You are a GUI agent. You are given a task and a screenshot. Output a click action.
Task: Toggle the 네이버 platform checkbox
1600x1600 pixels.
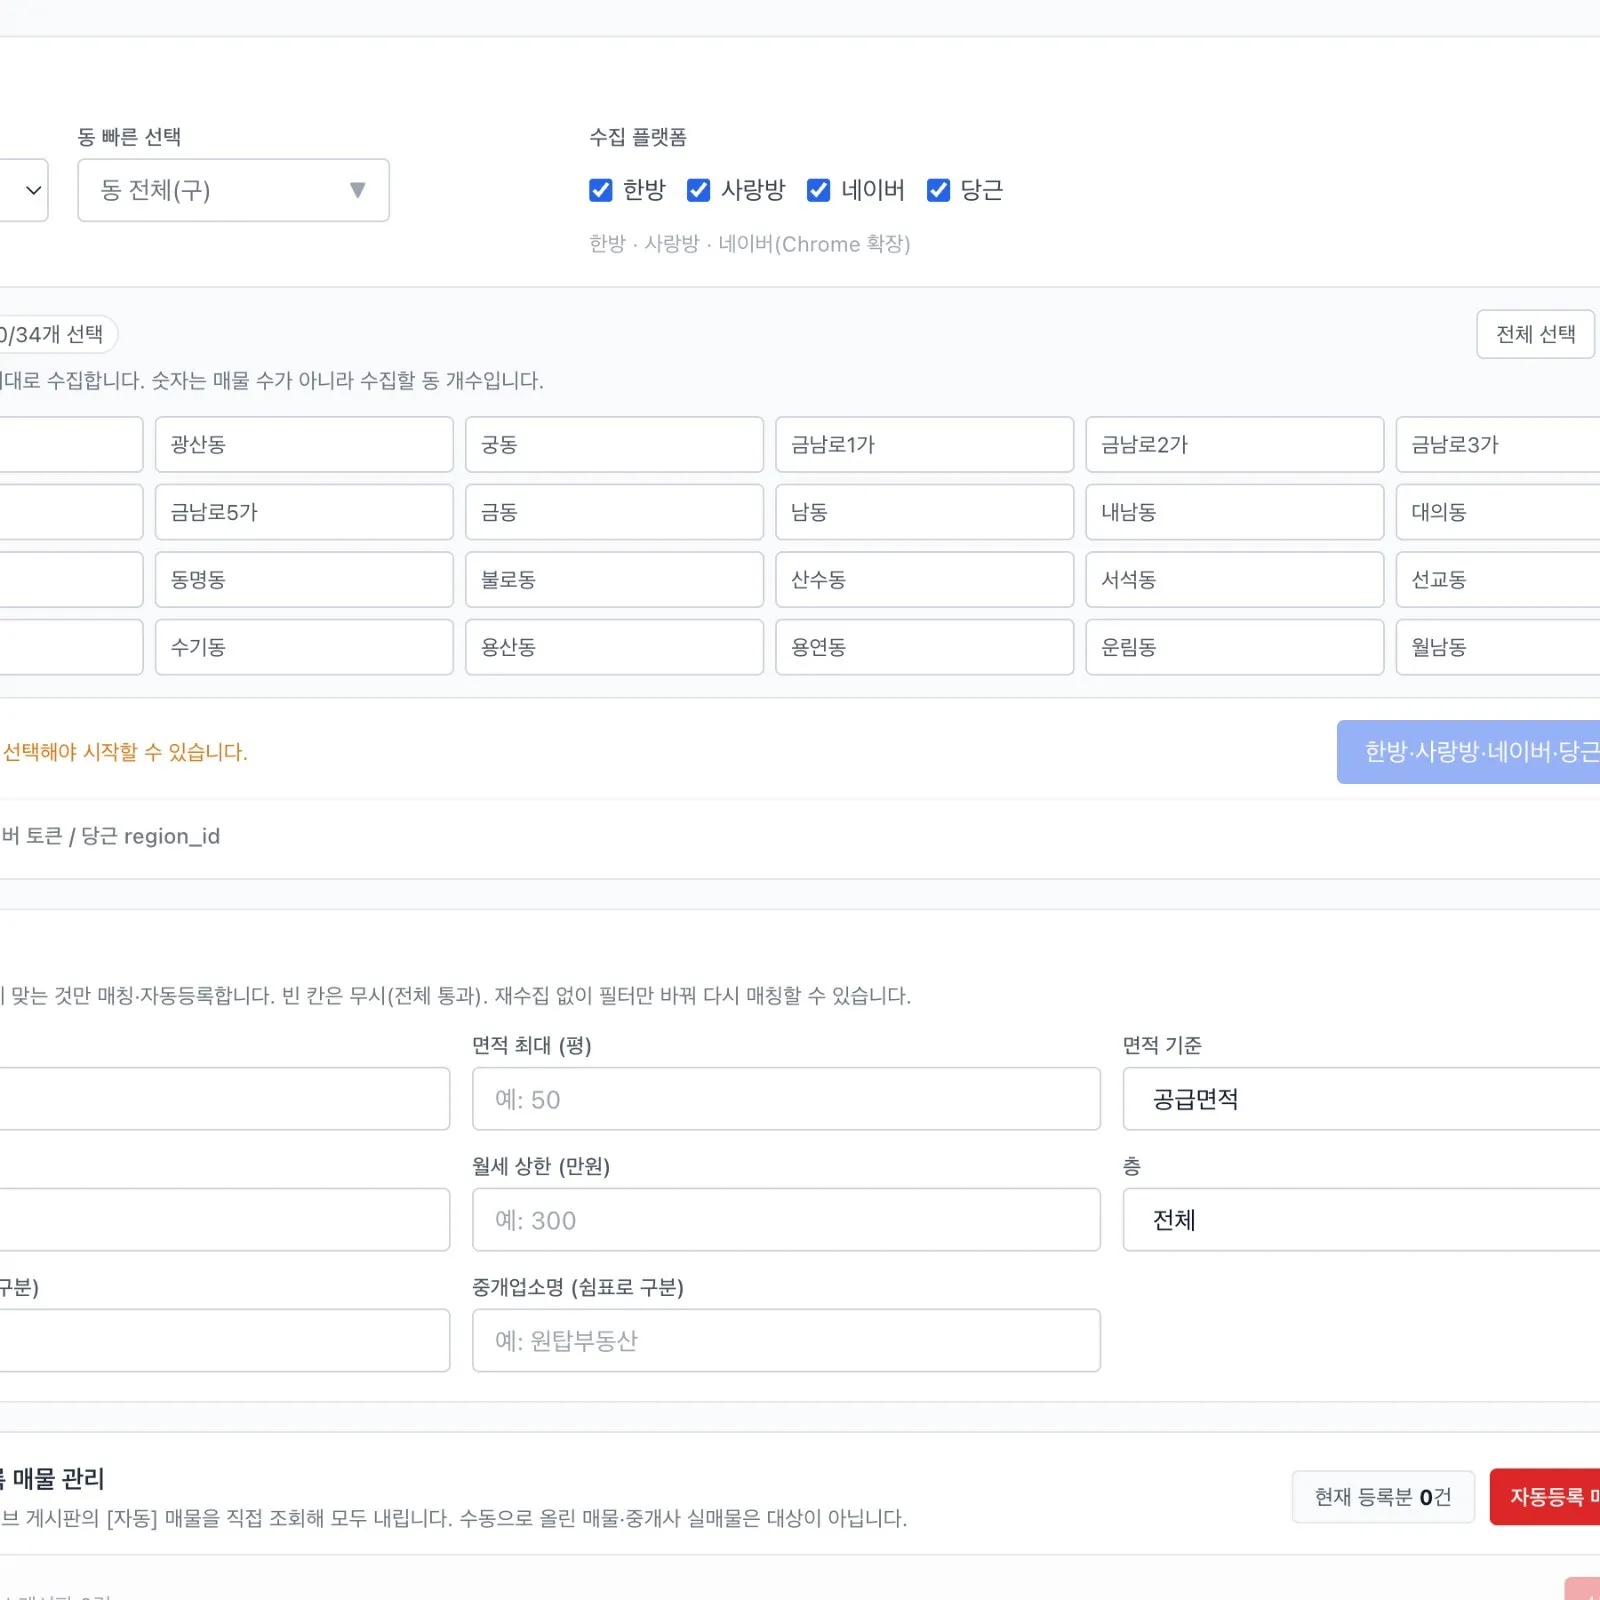tap(818, 190)
